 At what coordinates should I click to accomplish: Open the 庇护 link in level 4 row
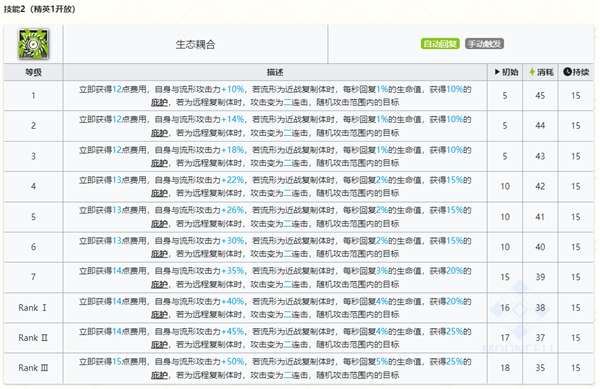[159, 193]
